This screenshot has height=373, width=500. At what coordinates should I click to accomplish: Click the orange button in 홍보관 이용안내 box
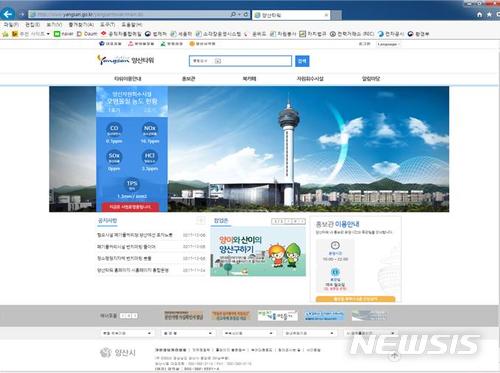355,299
